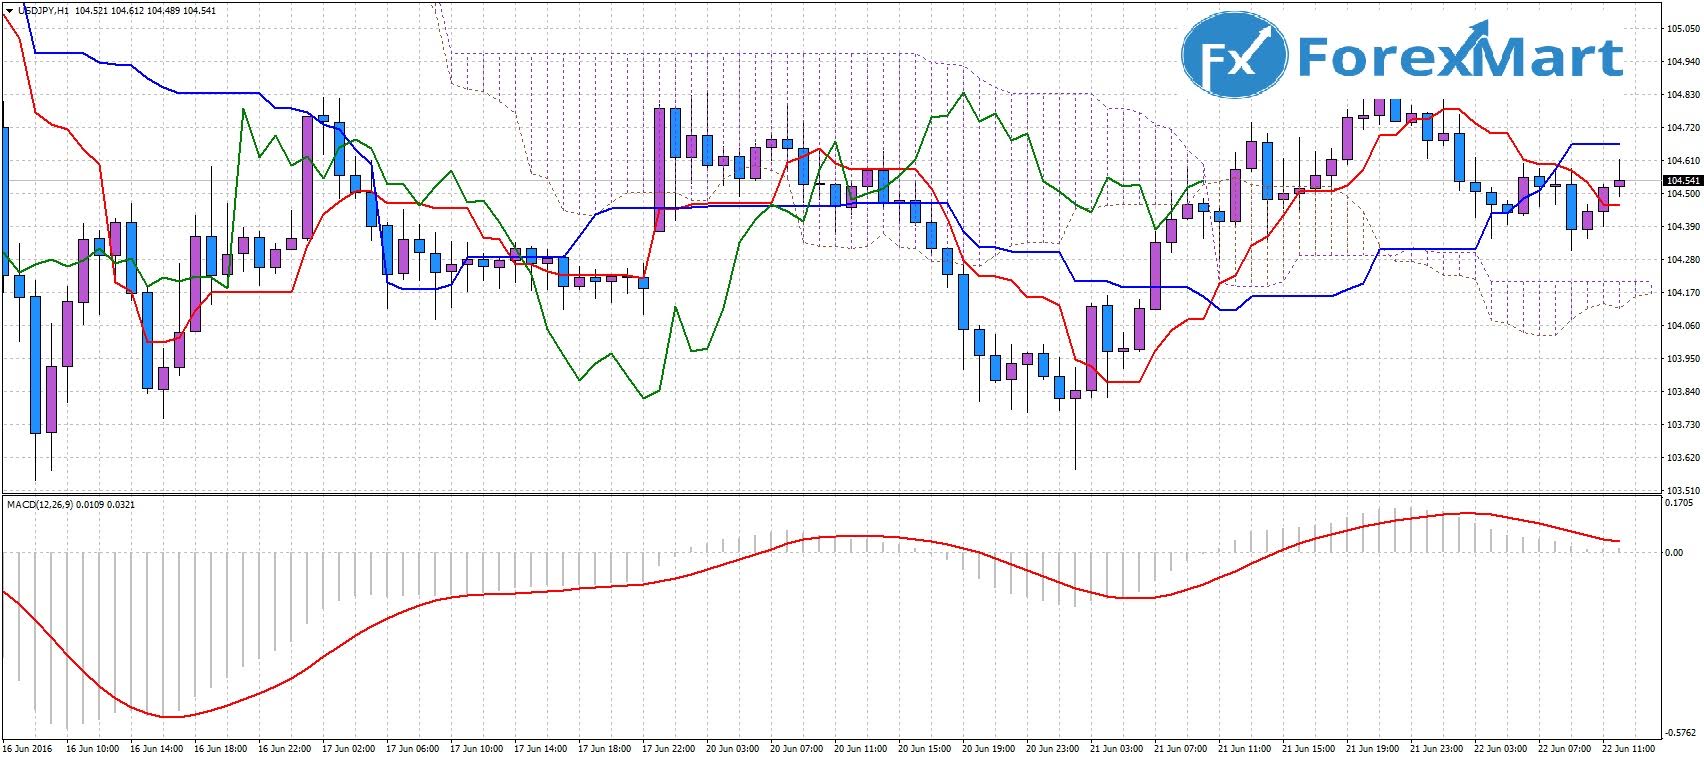Click the 17 Jun 18:00 time label
This screenshot has width=1704, height=760.
pos(605,748)
